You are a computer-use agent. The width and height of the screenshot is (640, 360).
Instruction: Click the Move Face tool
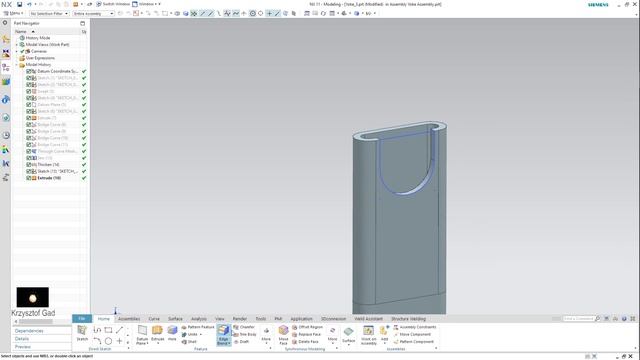coord(283,335)
